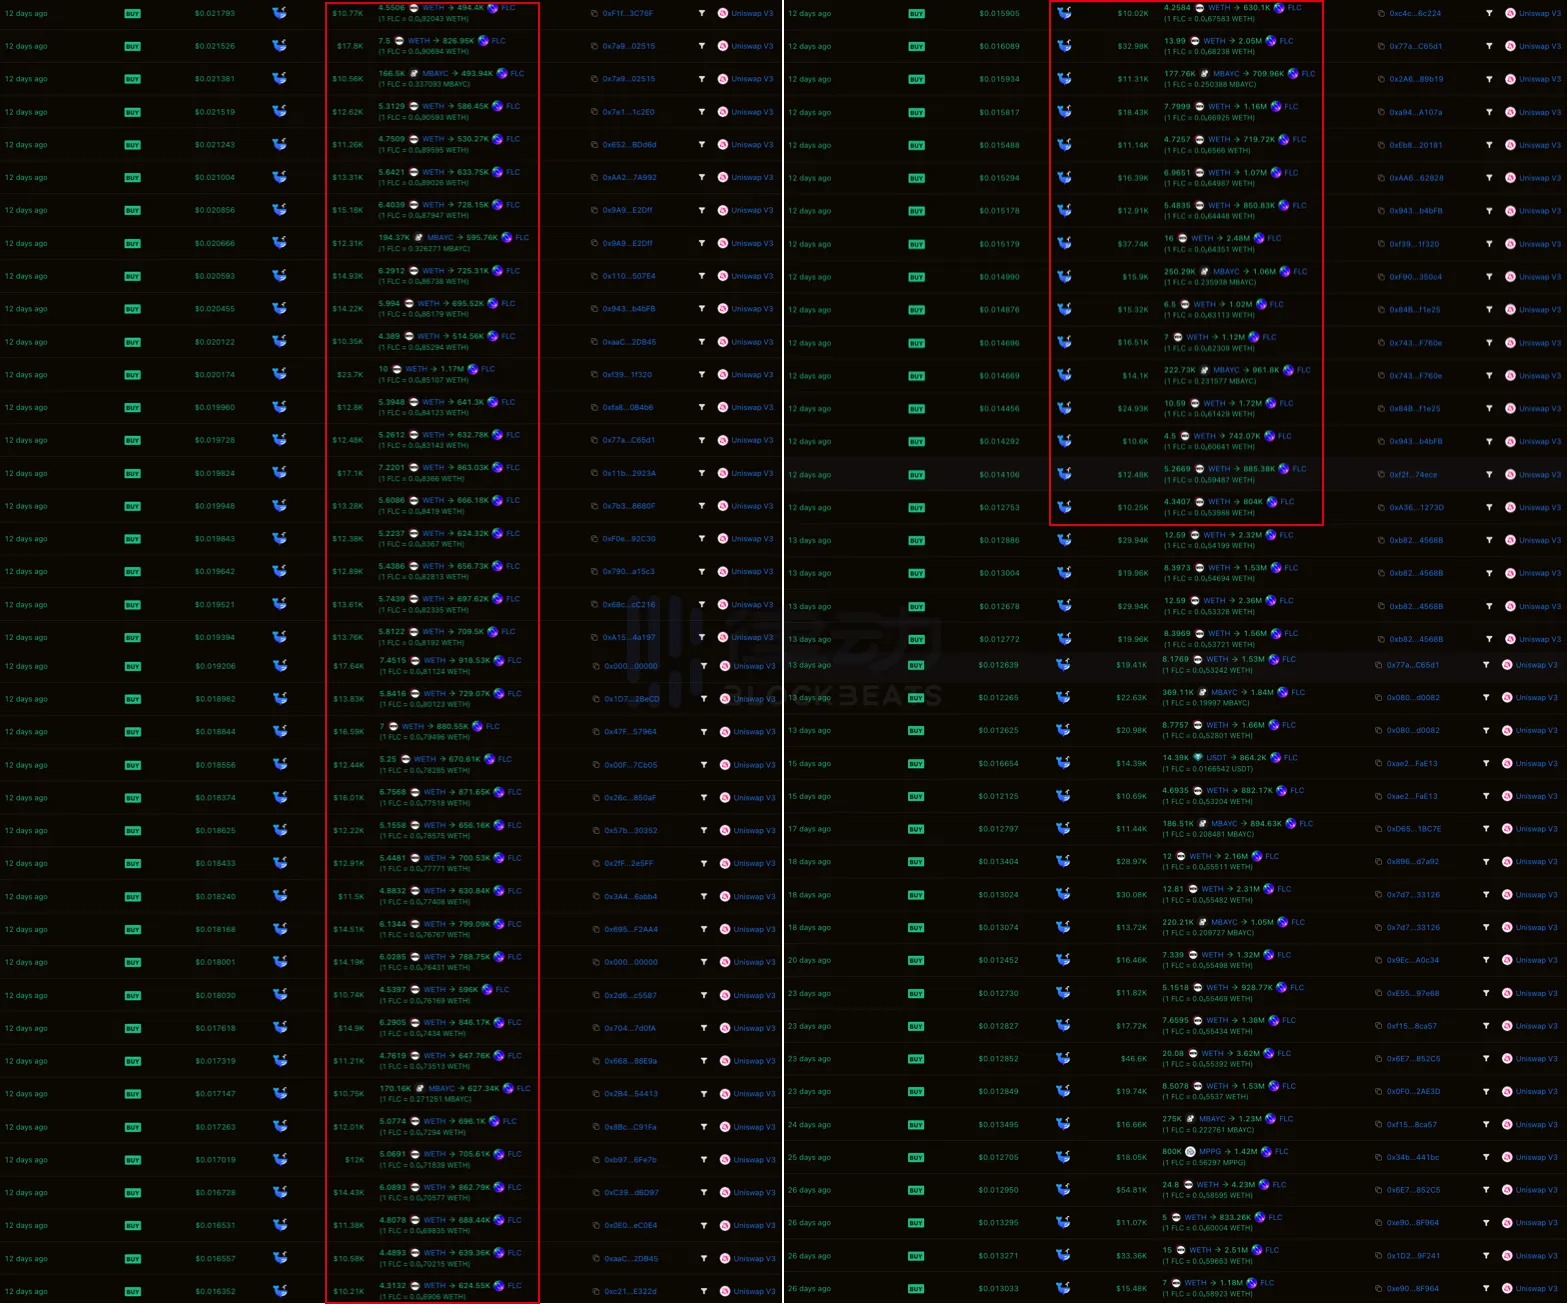The width and height of the screenshot is (1568, 1304).
Task: Open the 0x2A6...89b19 maker address link
Action: pos(1415,79)
